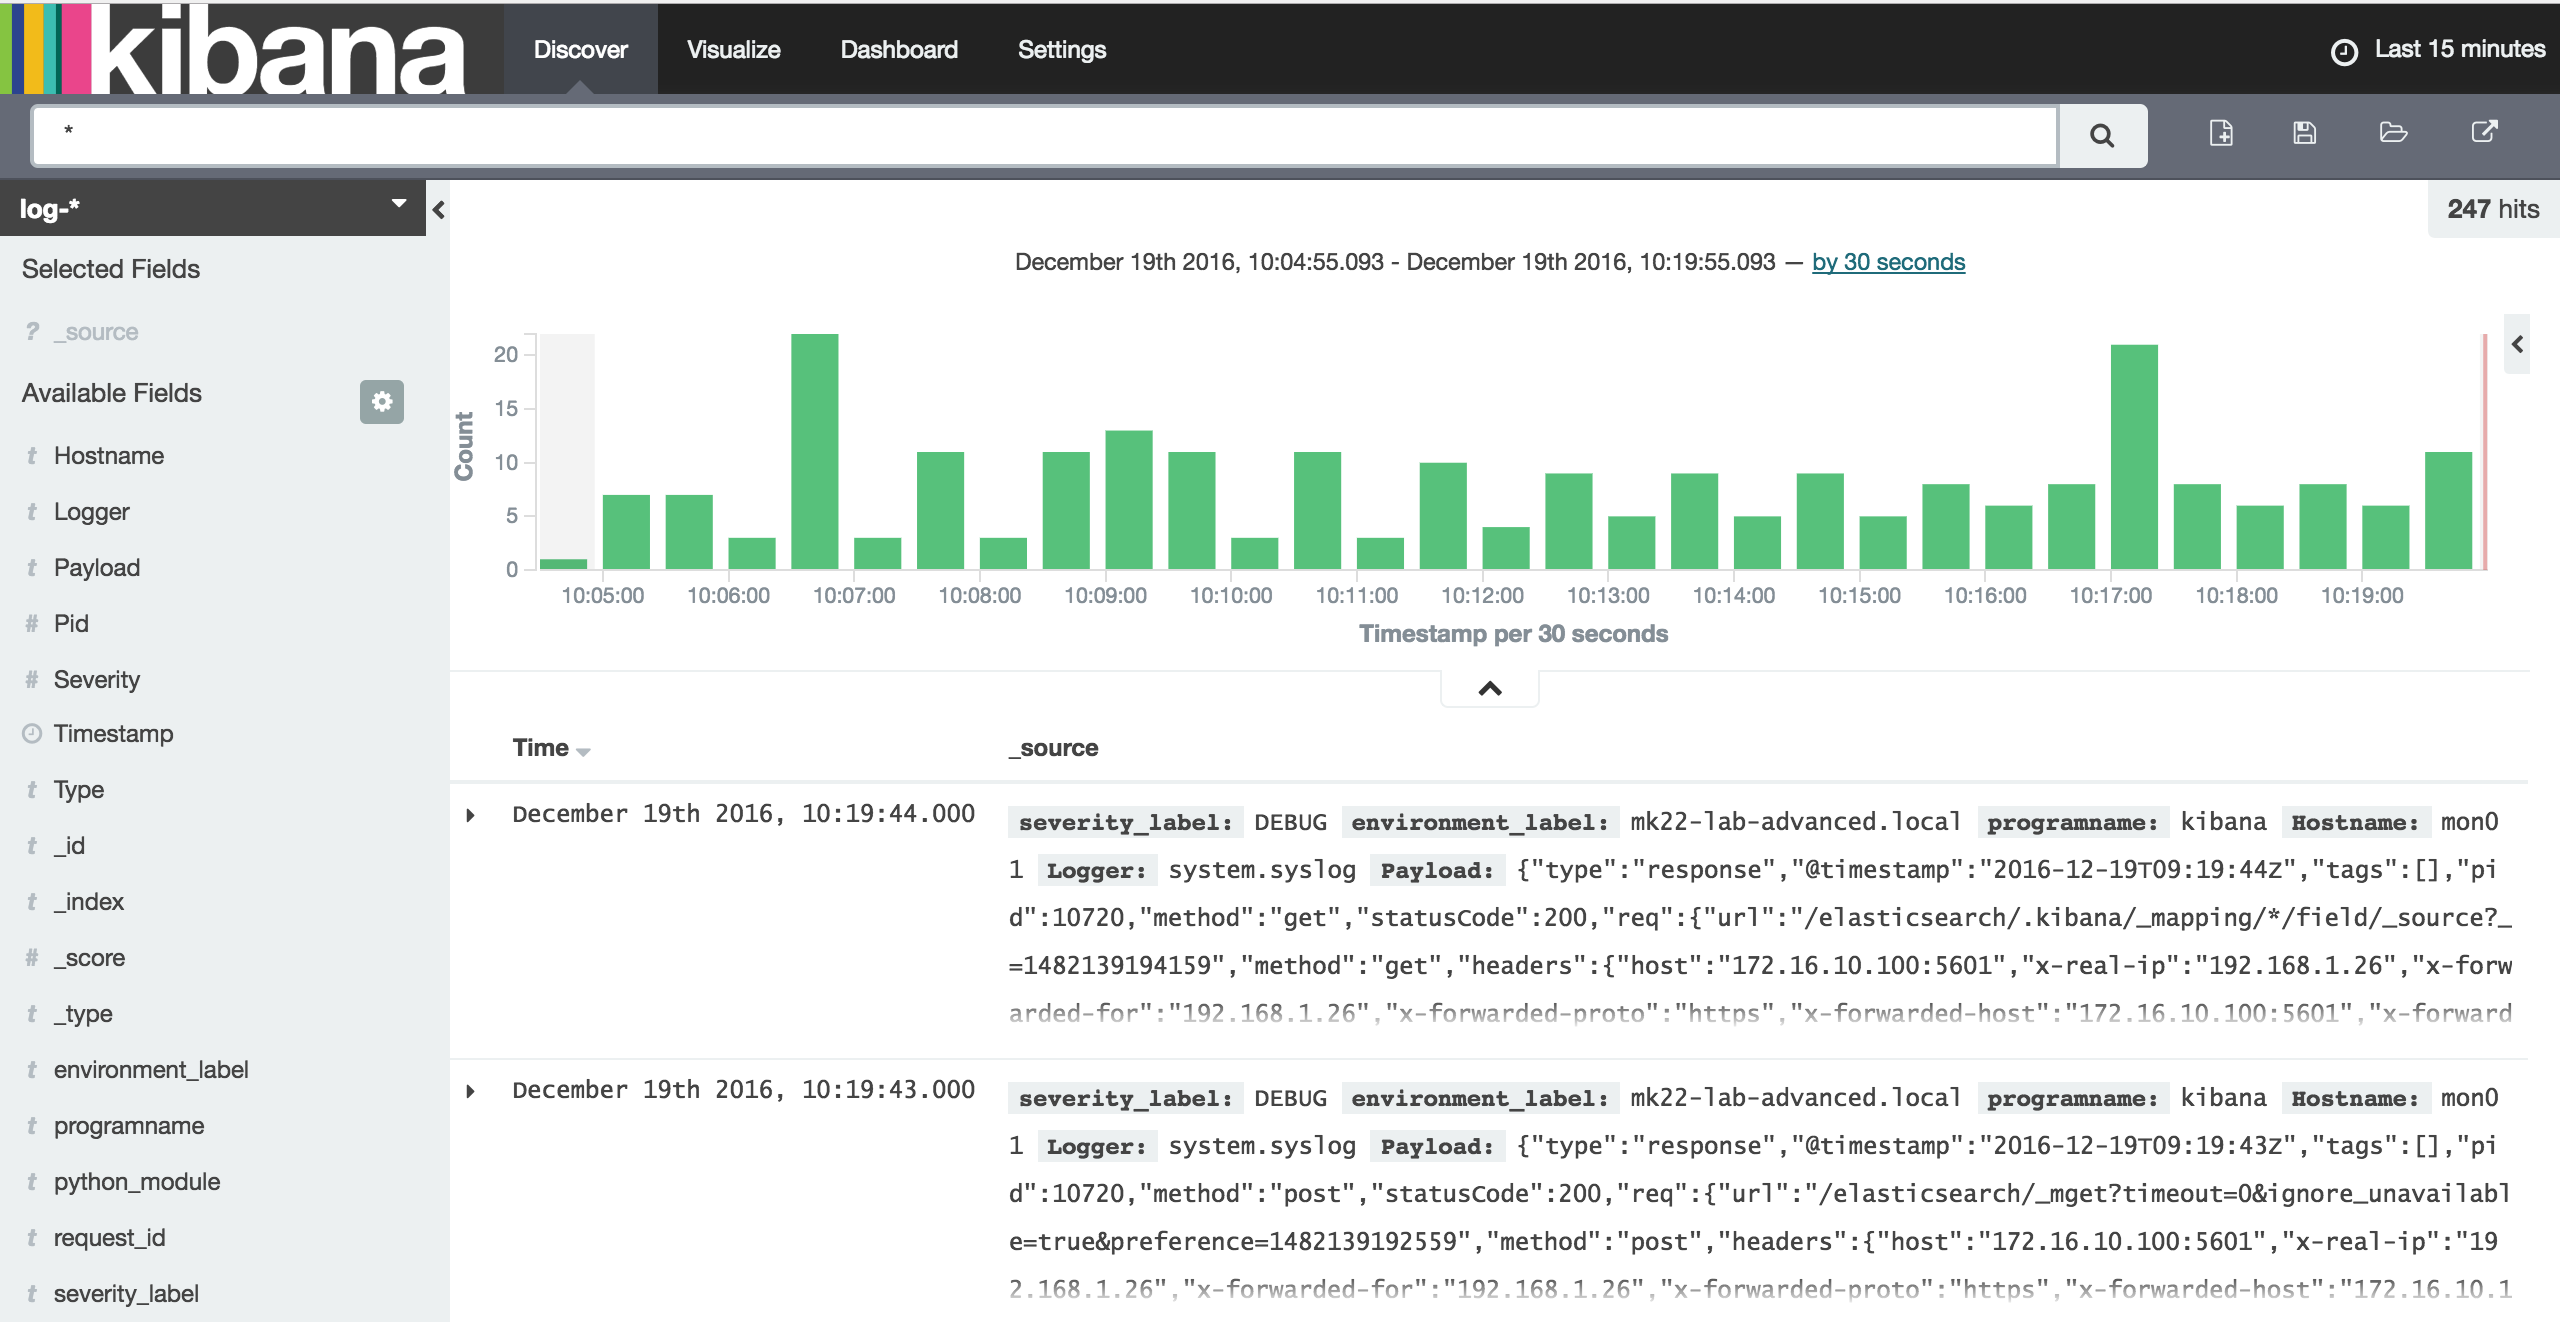Image resolution: width=2560 pixels, height=1328 pixels.
Task: Select the python_module field
Action: 137,1182
